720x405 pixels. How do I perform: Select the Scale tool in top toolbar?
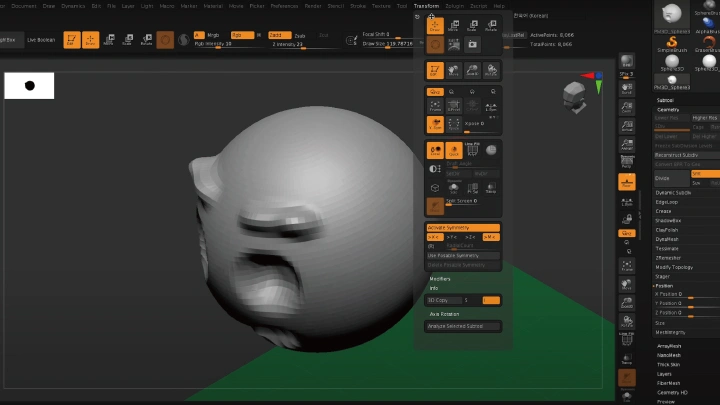tap(128, 40)
